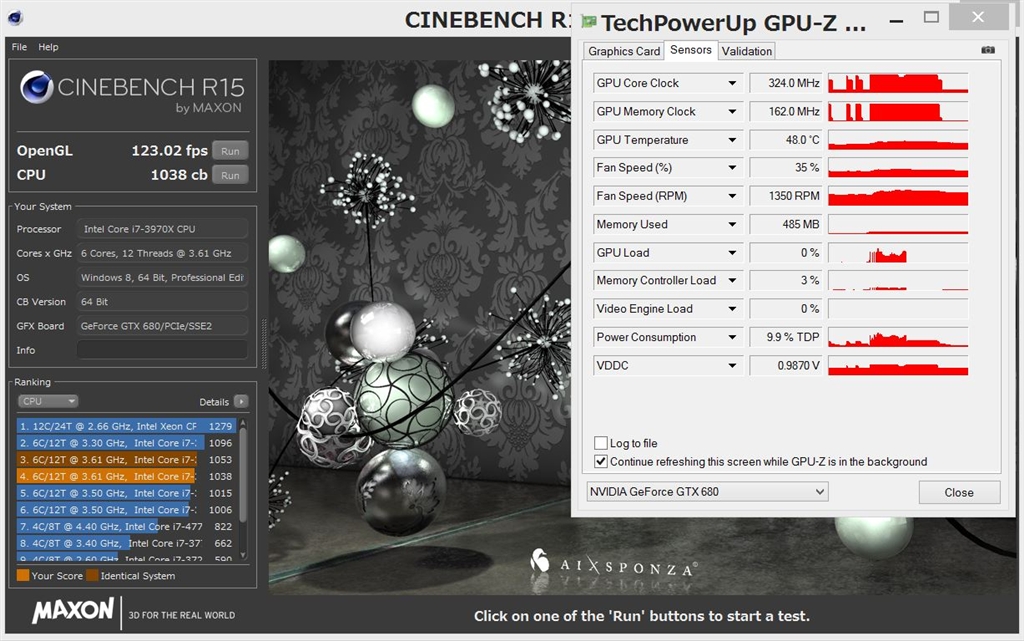The width and height of the screenshot is (1024, 641).
Task: Select ranking row 4 scoring 1038
Action: click(126, 477)
